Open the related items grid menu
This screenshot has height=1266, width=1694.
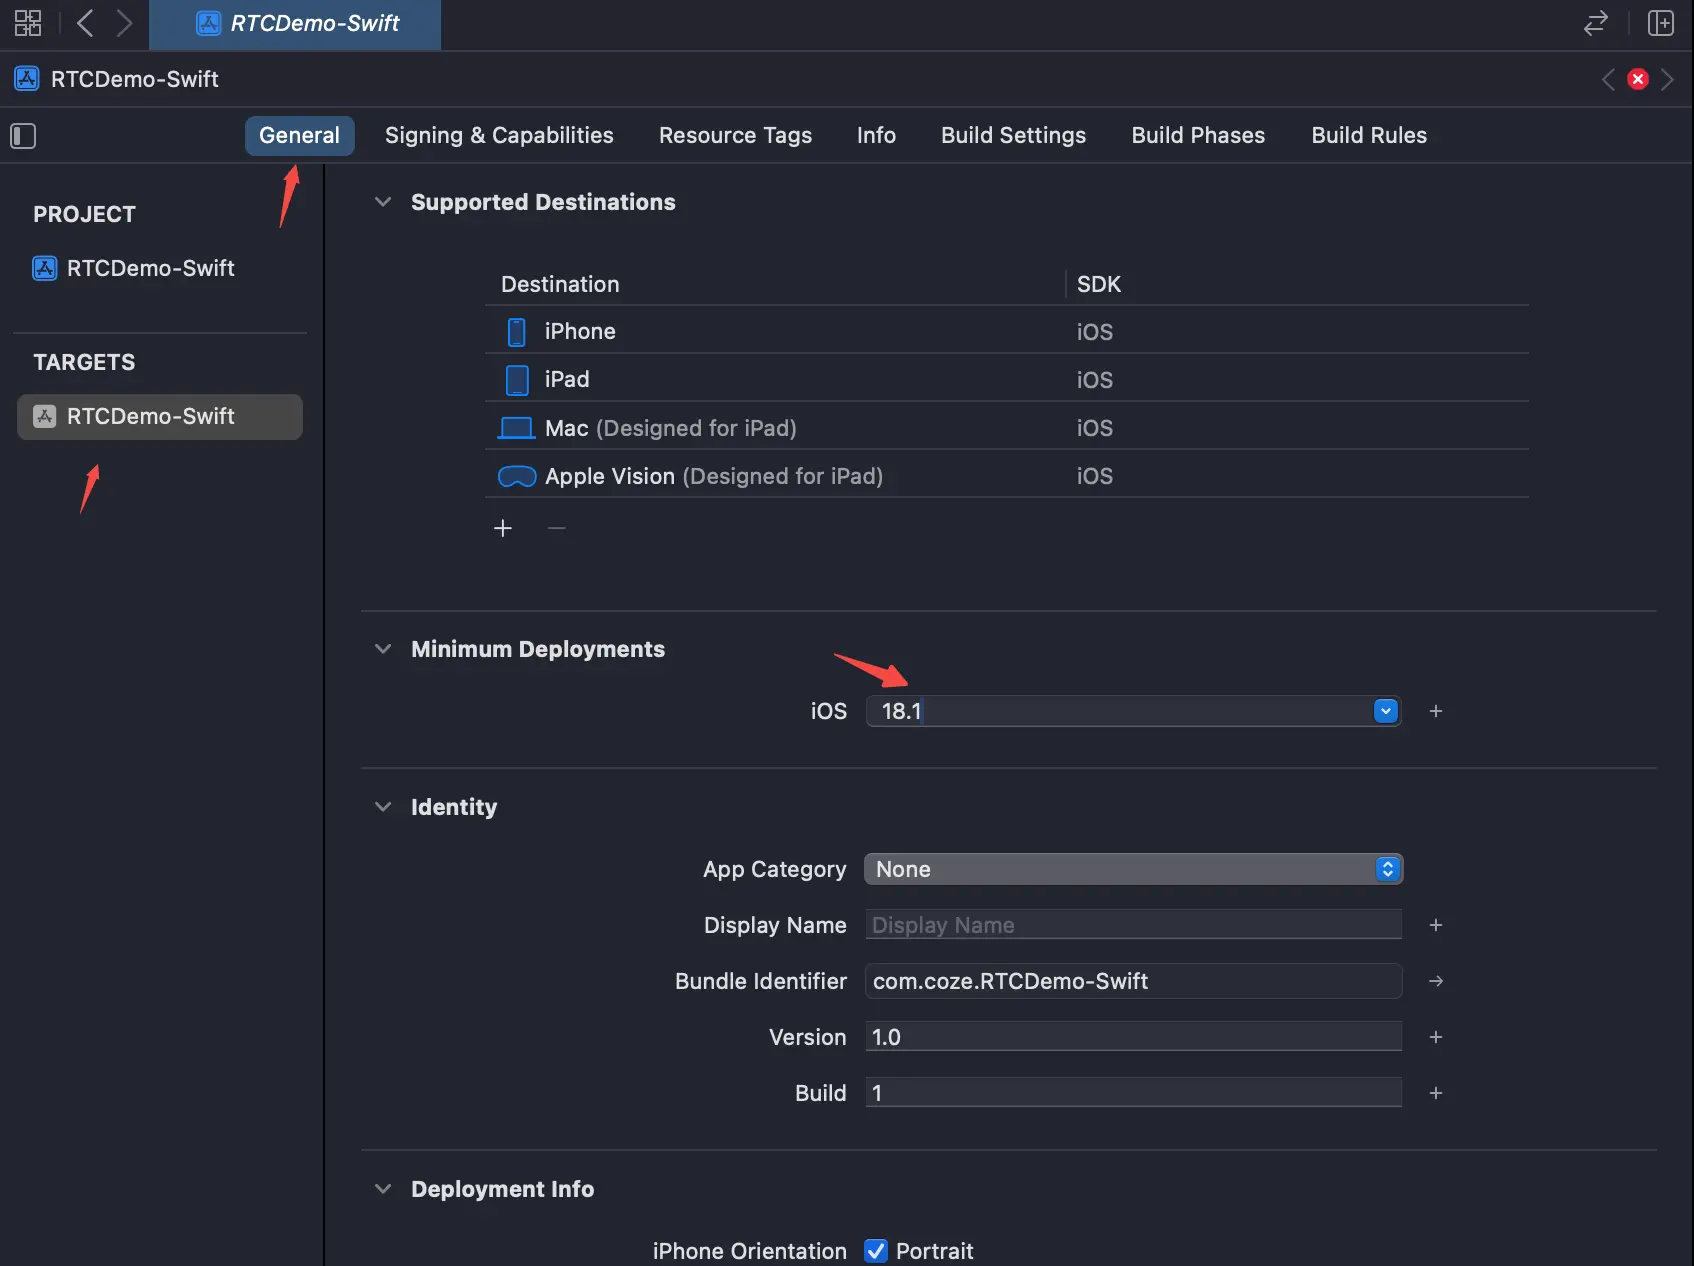tap(28, 23)
